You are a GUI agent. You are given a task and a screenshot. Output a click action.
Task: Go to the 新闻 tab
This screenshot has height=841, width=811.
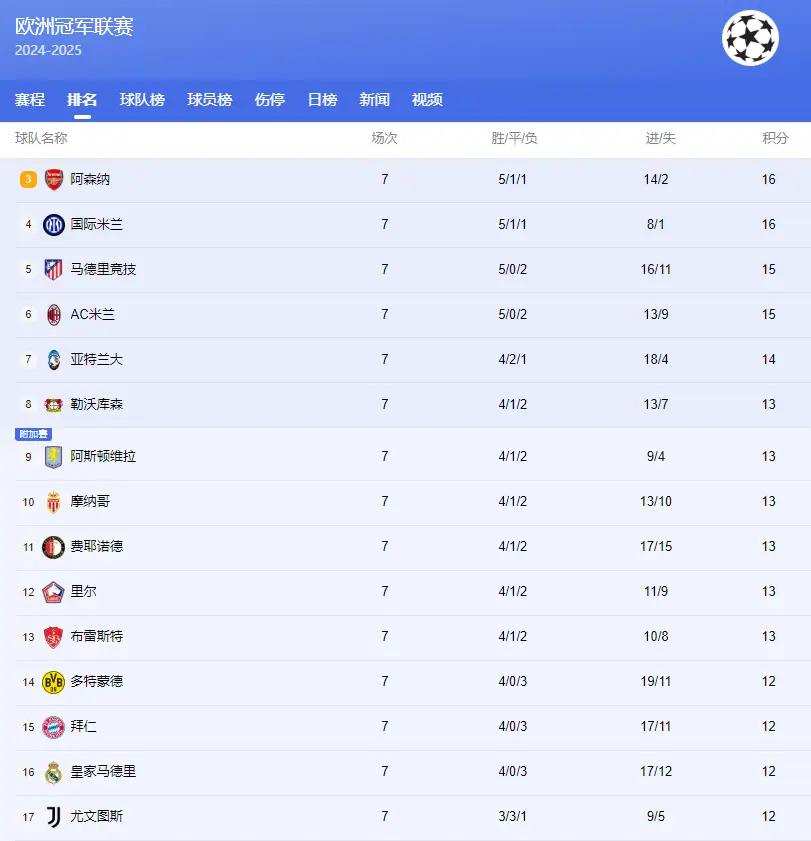point(374,100)
